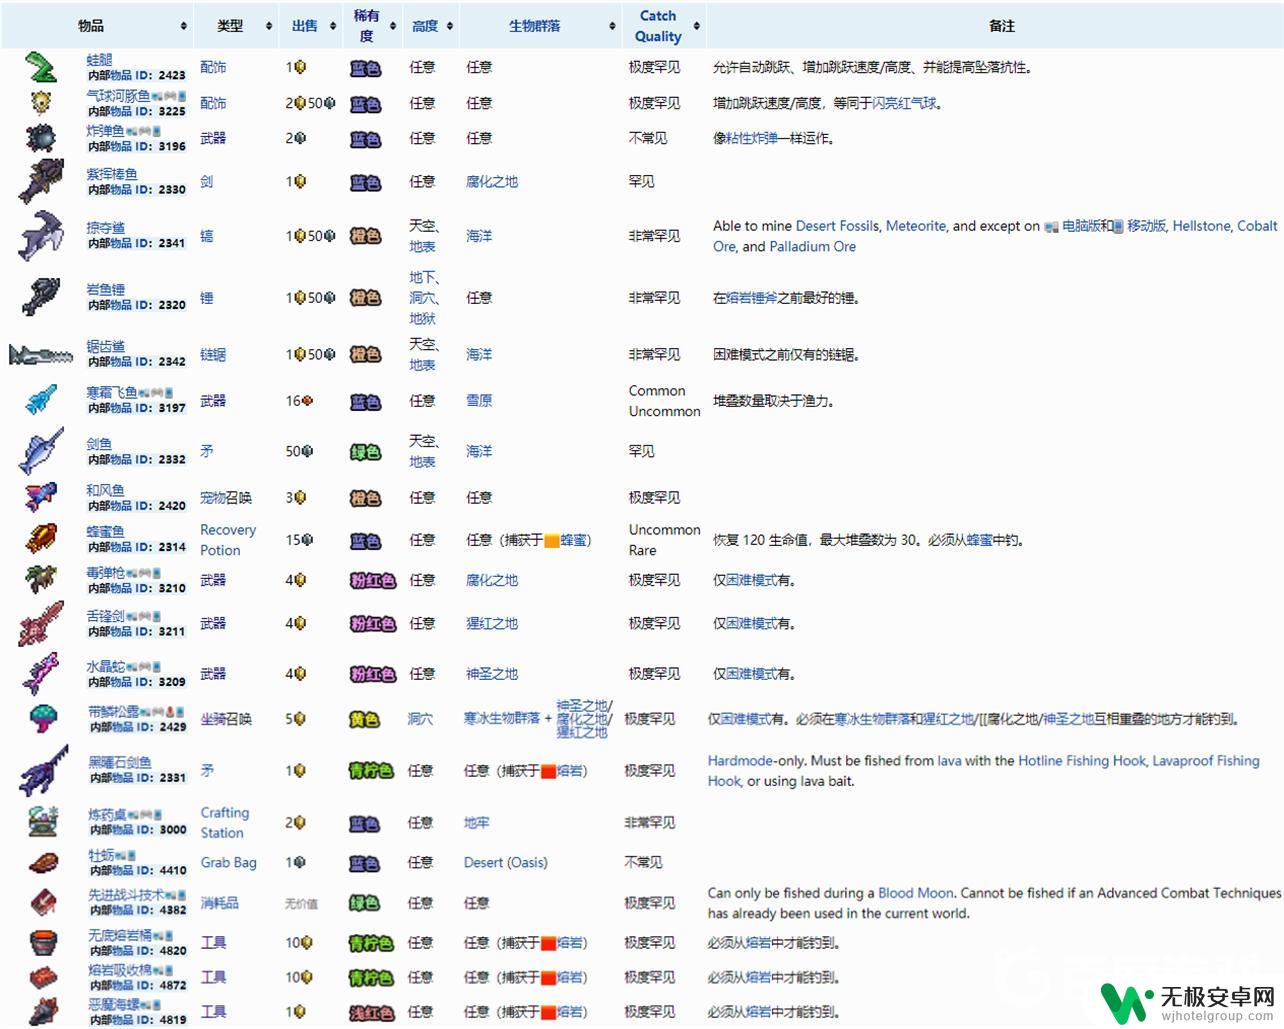This screenshot has width=1284, height=1029.
Task: Click the 黑曜石剑鱼 obsidian swordfish icon
Action: pyautogui.click(x=43, y=770)
